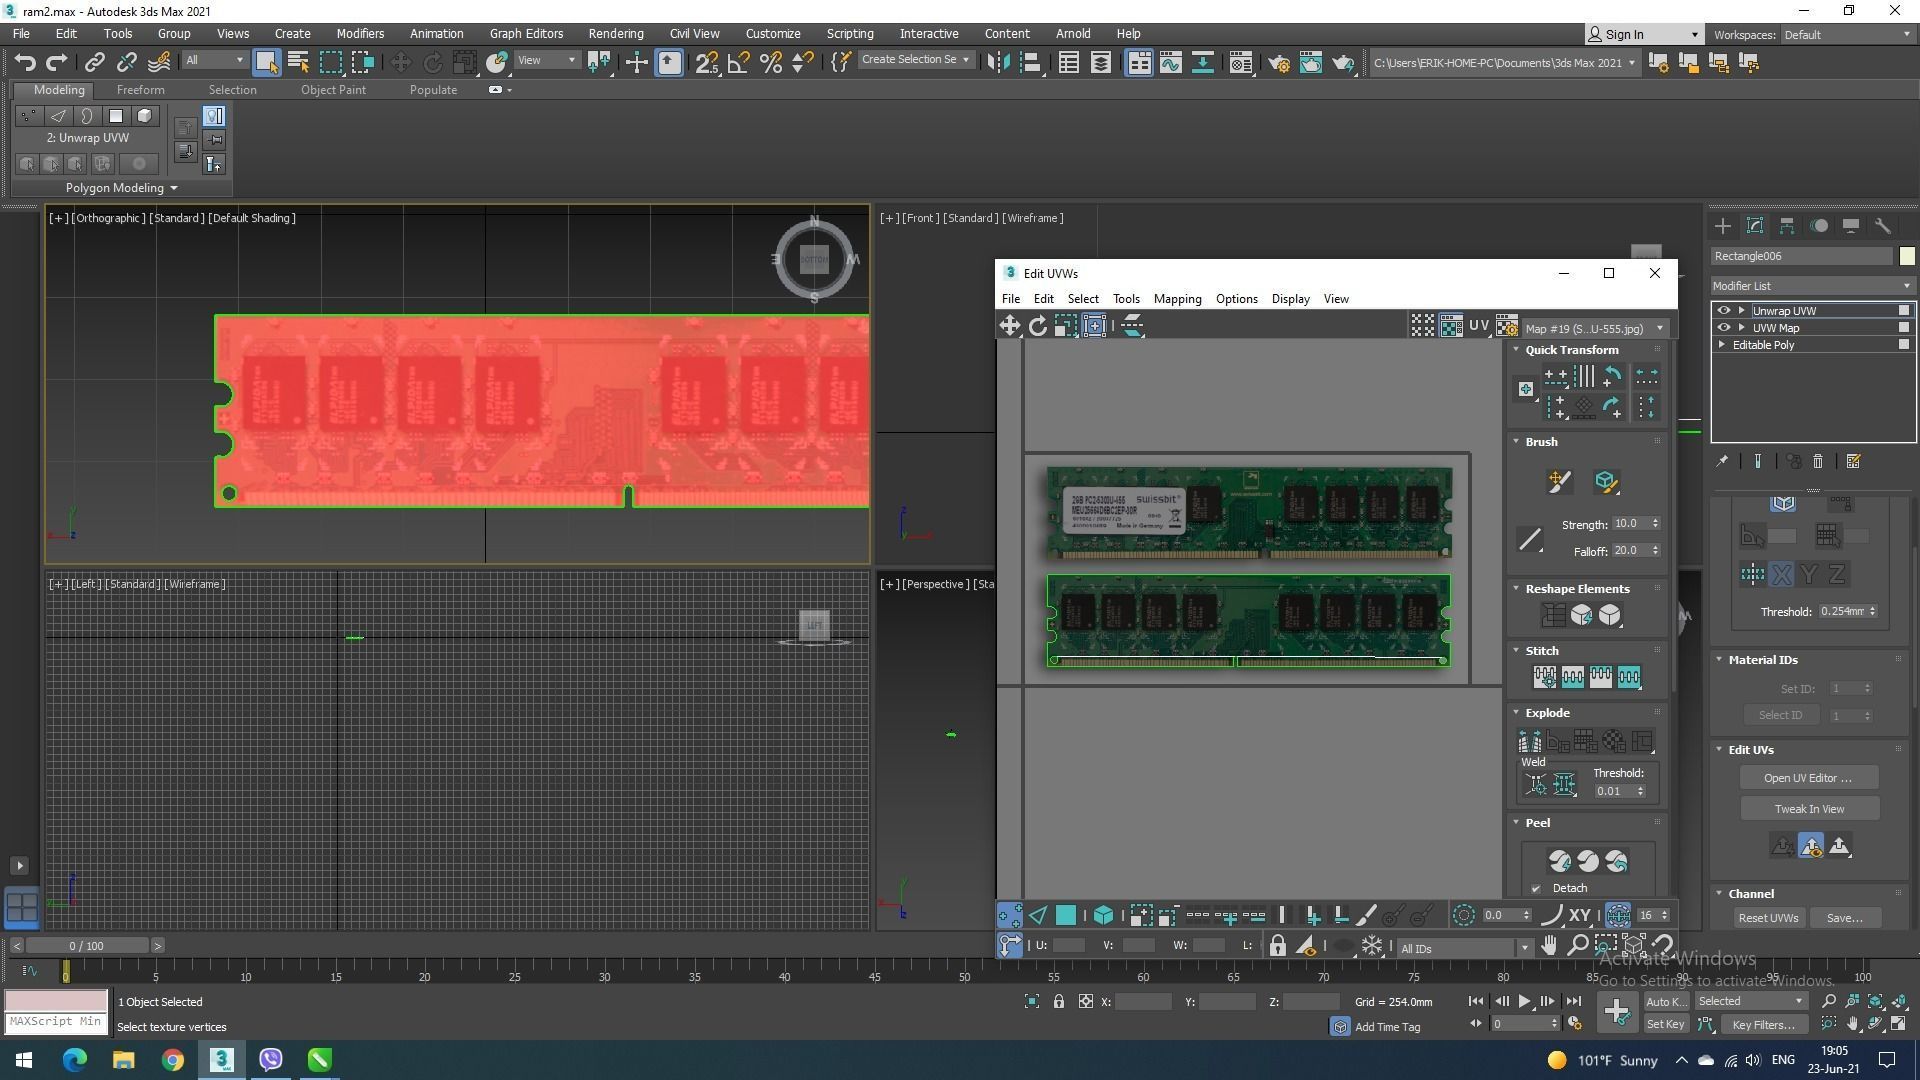
Task: Toggle visibility eye of Unwrap UVW modifier
Action: (1723, 311)
